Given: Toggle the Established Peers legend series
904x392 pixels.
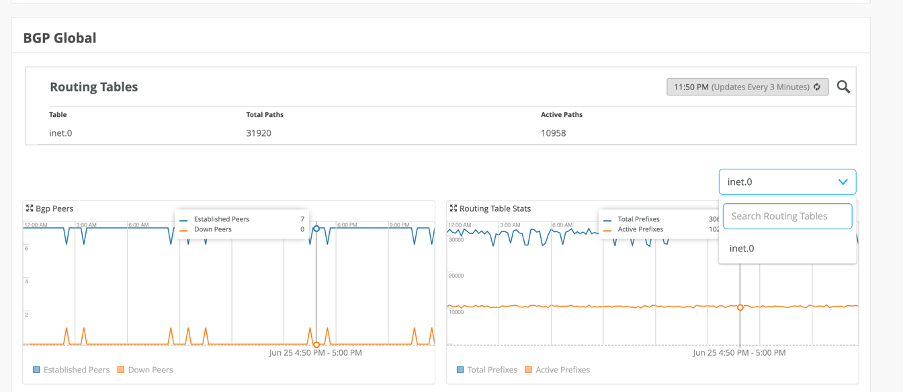Looking at the screenshot, I should point(71,370).
